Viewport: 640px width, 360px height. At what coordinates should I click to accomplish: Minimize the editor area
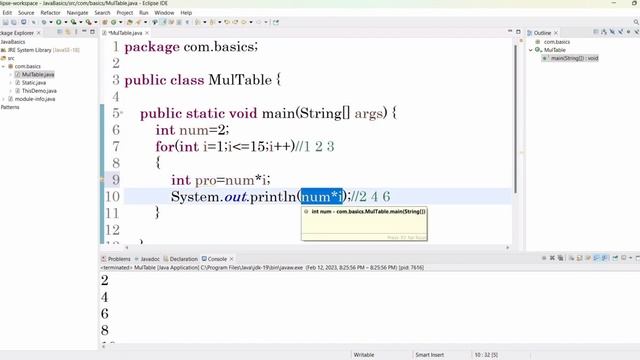(510, 31)
